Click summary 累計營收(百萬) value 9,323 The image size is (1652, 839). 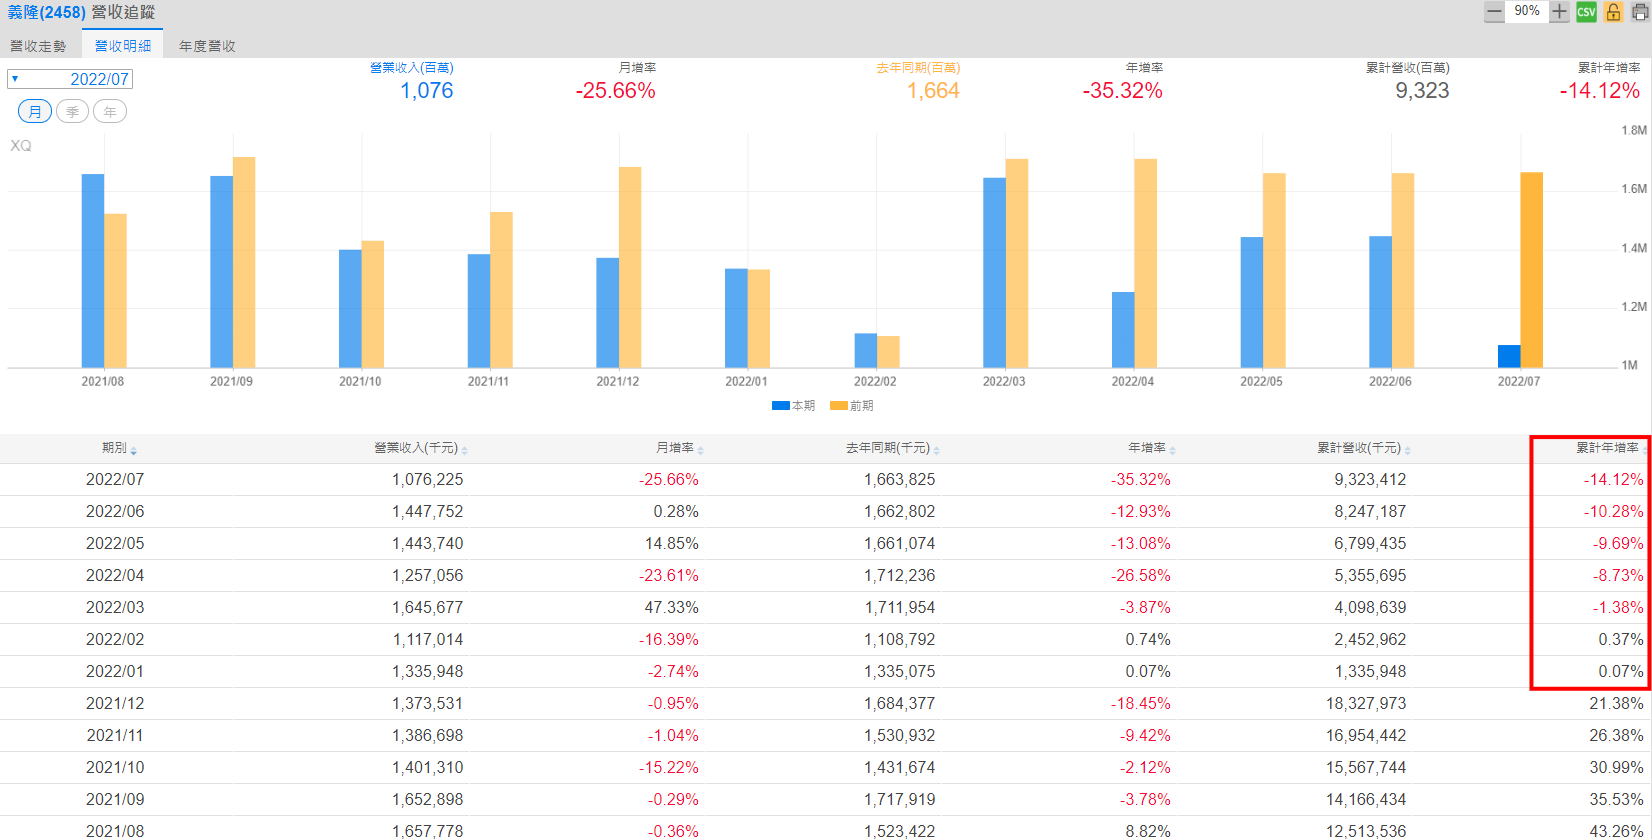tap(1422, 91)
